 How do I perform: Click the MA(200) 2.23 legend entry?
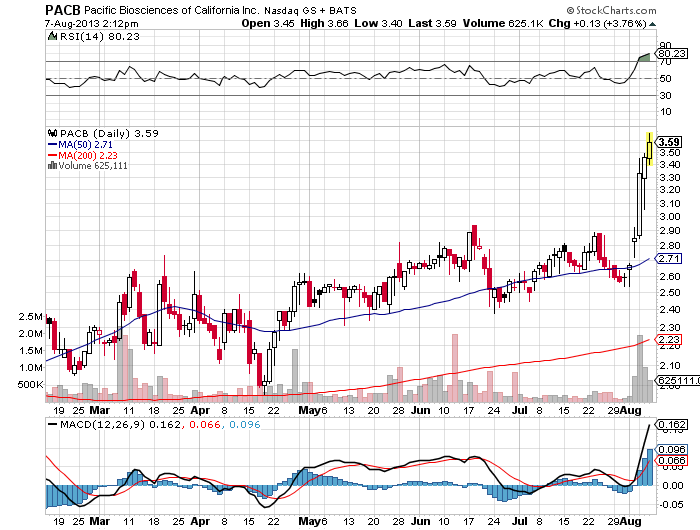[83, 155]
